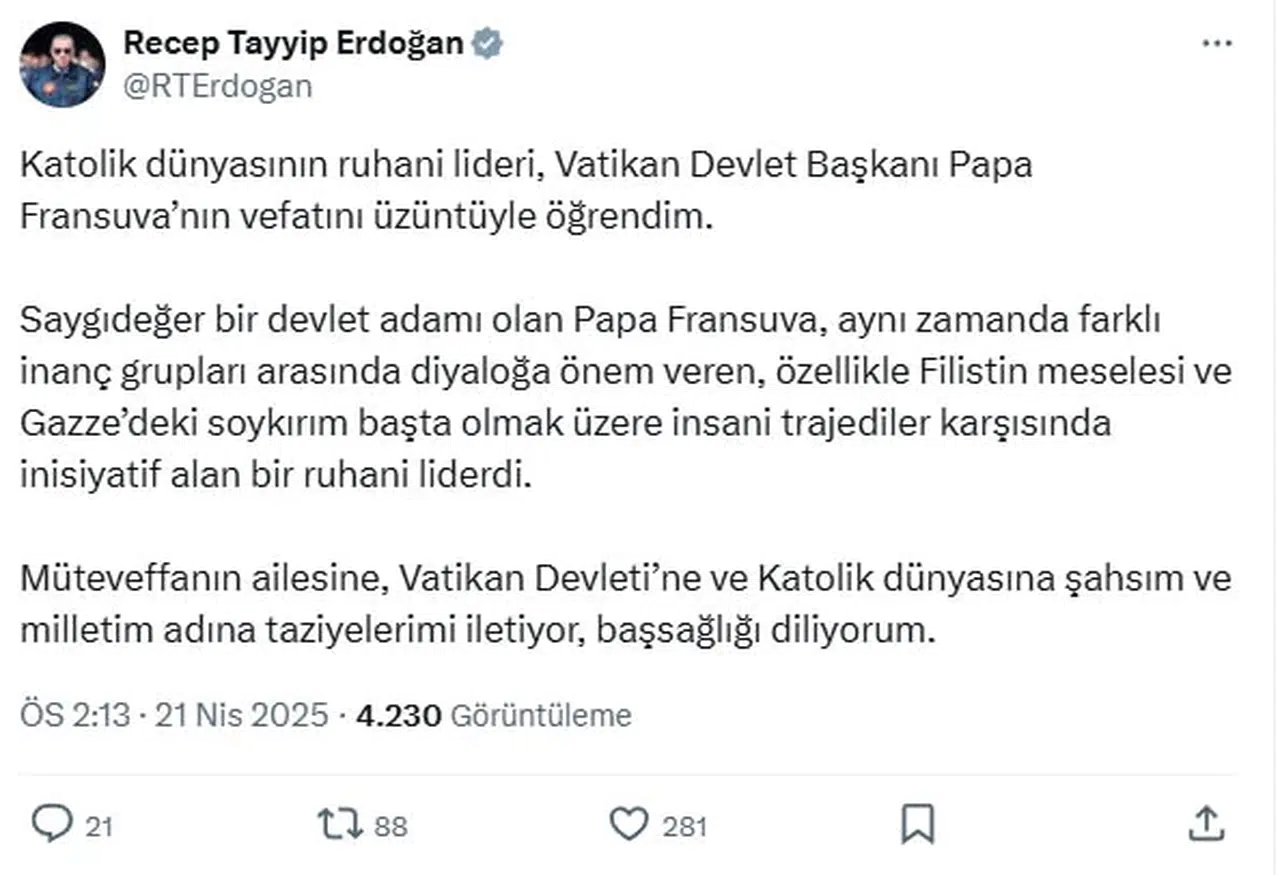Click the like count 281
The image size is (1280, 875).
(685, 827)
